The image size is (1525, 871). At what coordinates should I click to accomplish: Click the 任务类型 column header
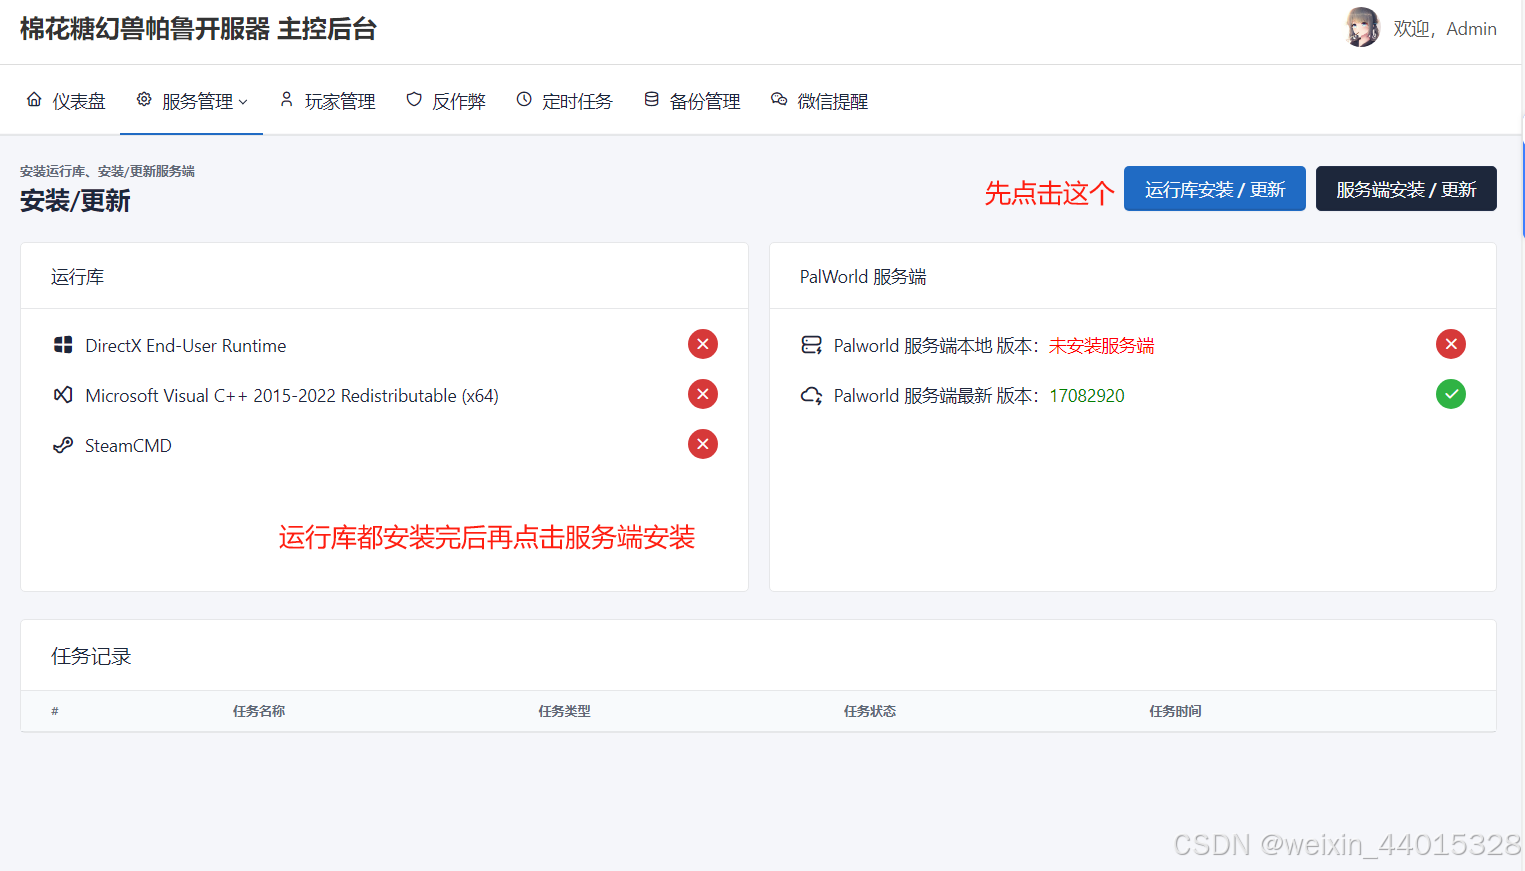click(x=564, y=711)
